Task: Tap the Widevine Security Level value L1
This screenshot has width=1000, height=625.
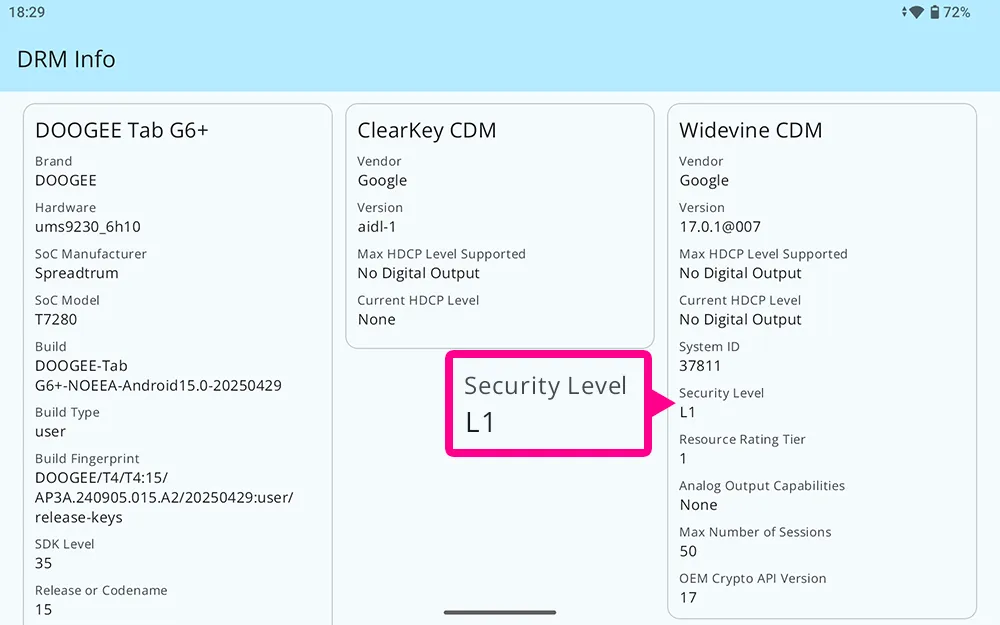Action: coord(688,413)
